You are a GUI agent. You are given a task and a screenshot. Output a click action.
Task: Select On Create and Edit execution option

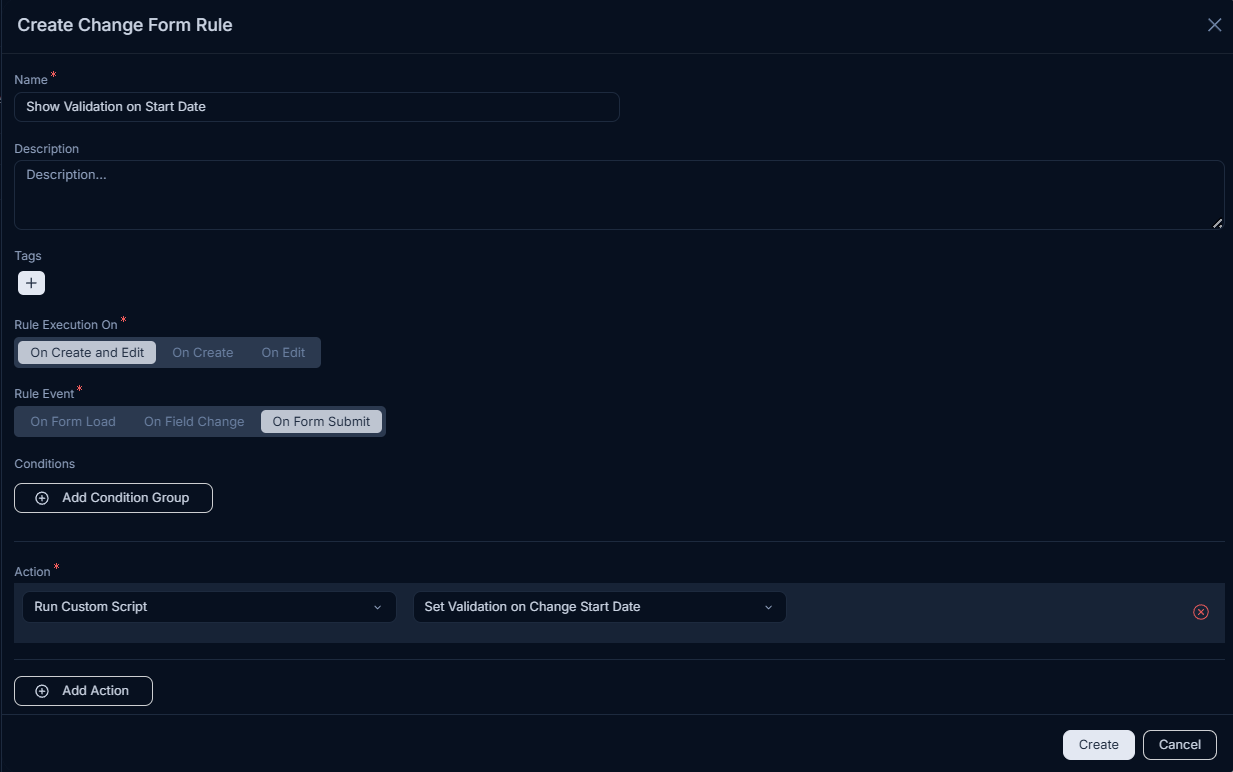tap(87, 352)
